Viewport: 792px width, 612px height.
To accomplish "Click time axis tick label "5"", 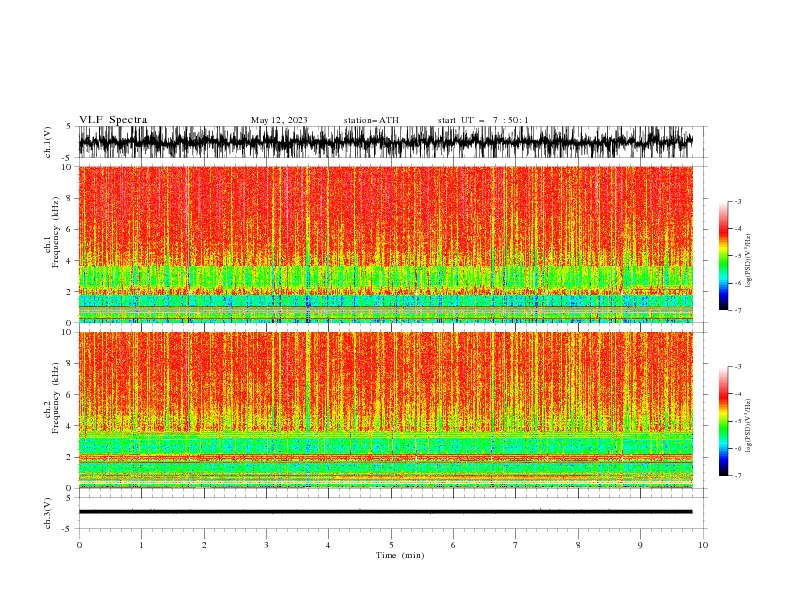I will 391,545.
